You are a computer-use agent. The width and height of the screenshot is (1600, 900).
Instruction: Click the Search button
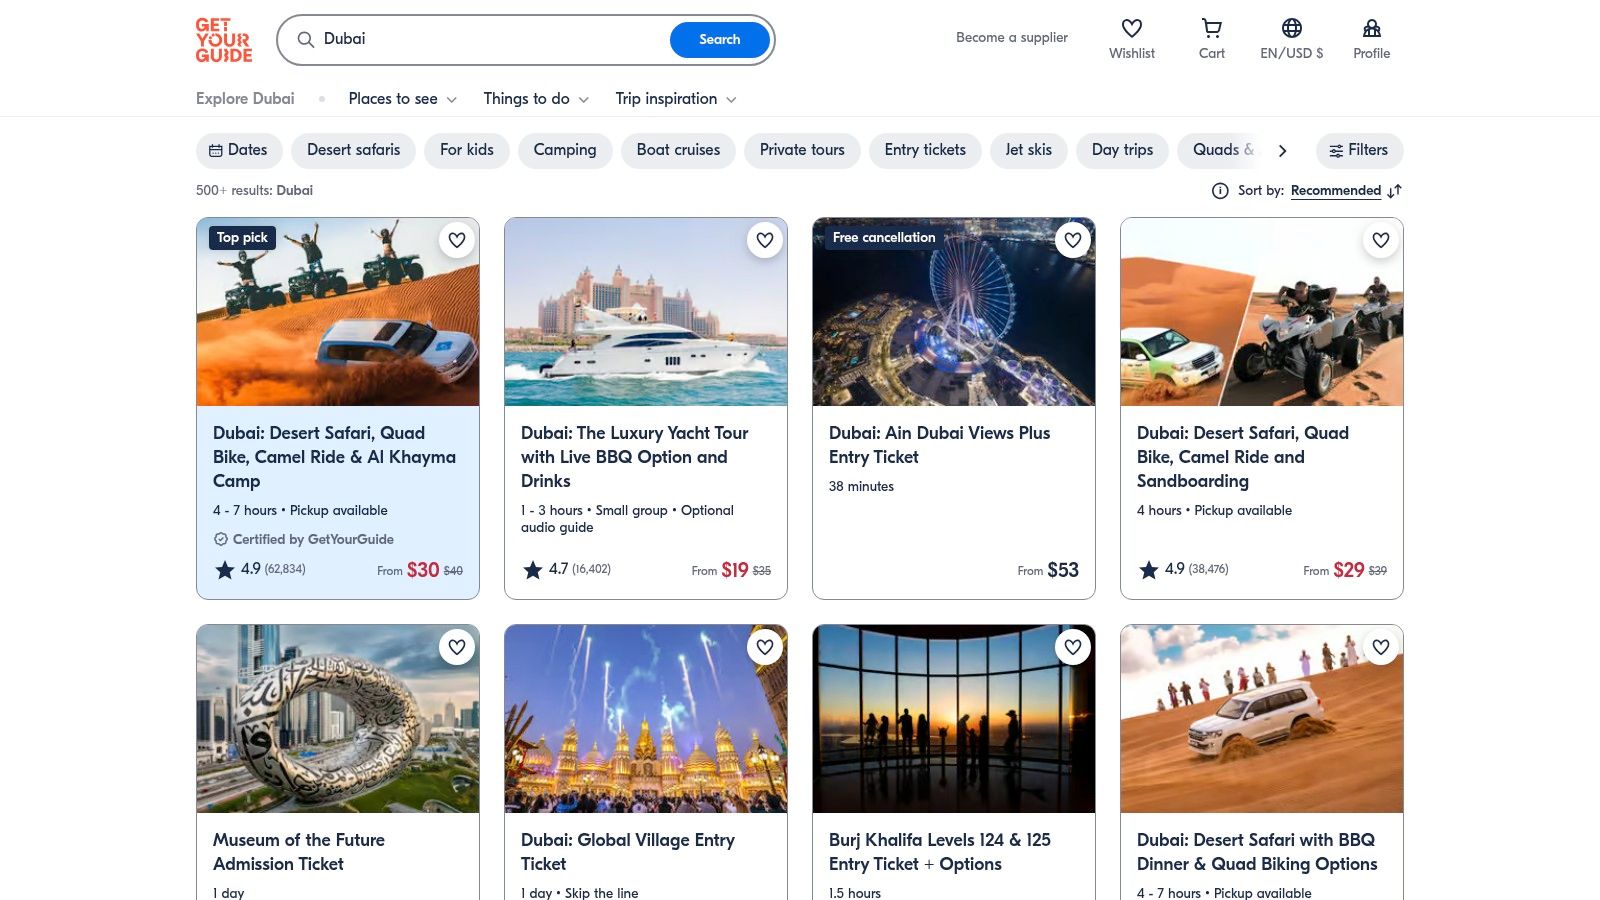(x=719, y=40)
